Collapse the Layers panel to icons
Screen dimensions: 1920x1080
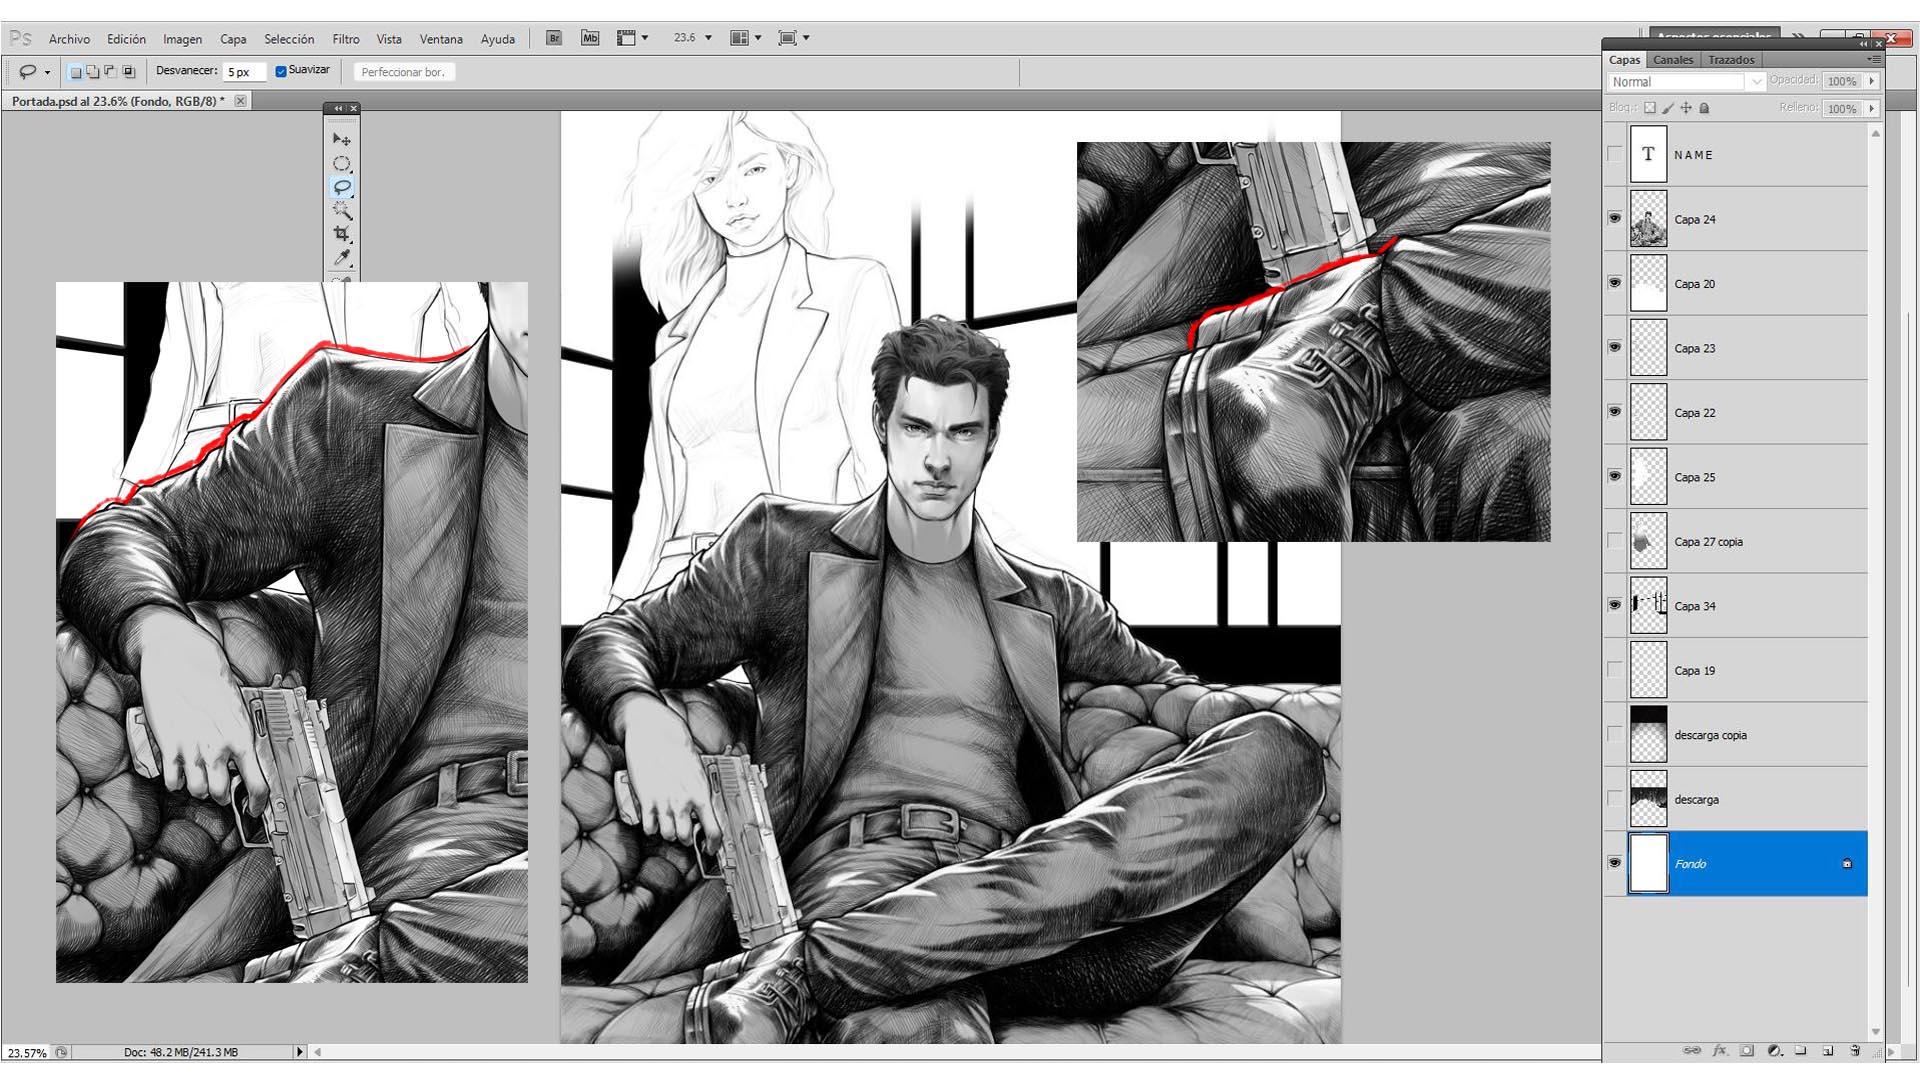[x=1863, y=44]
